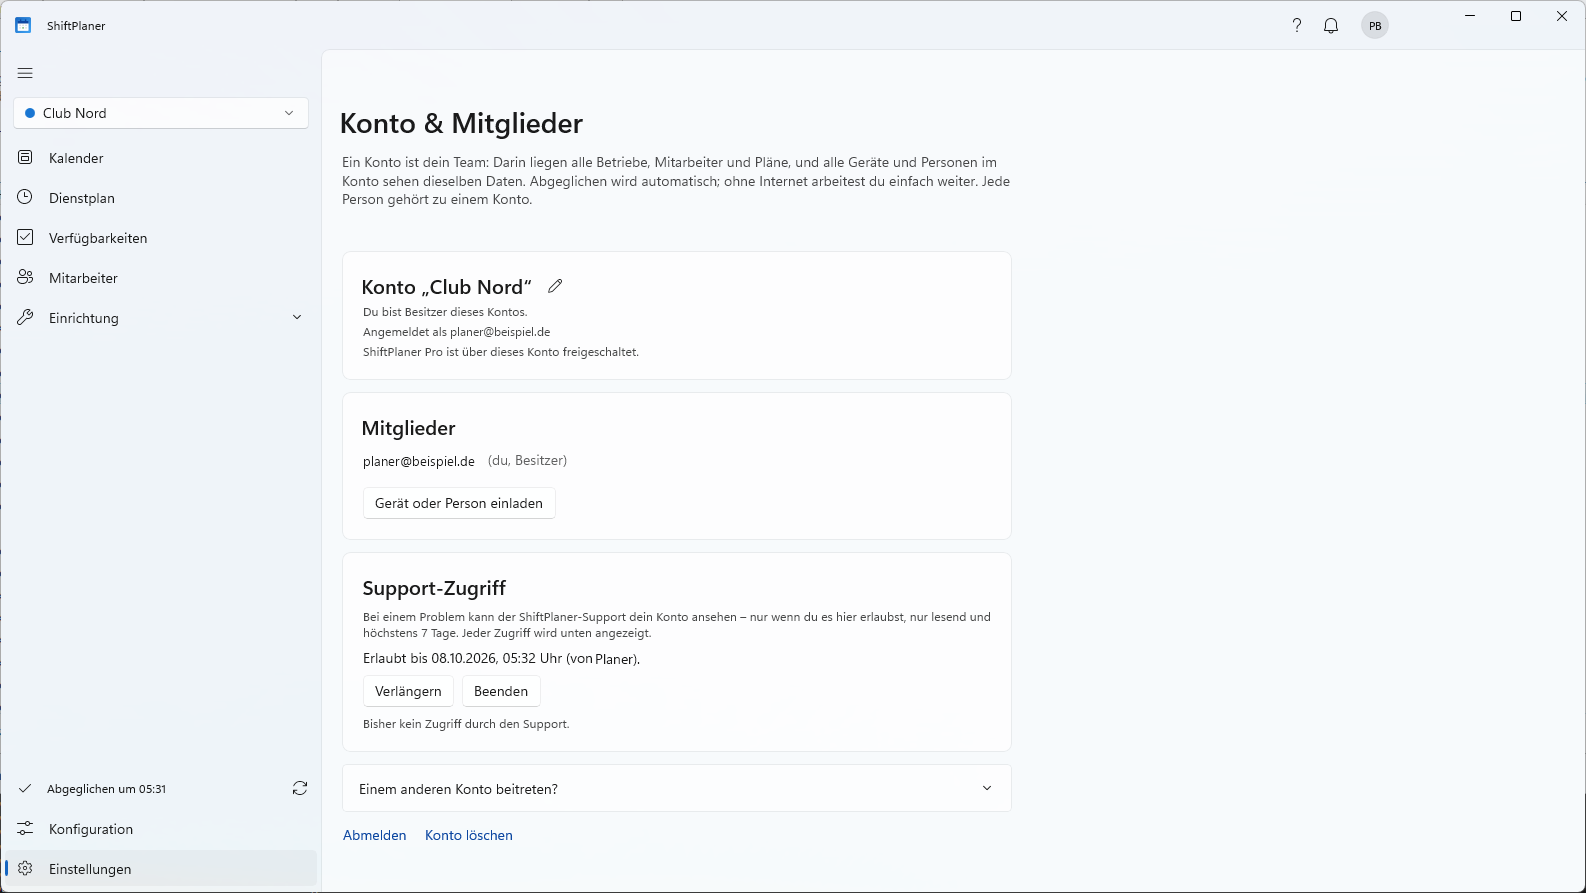Viewport: 1586px width, 893px height.
Task: Click the 'Abgeglichen um 05:31' sync status
Action: (106, 789)
